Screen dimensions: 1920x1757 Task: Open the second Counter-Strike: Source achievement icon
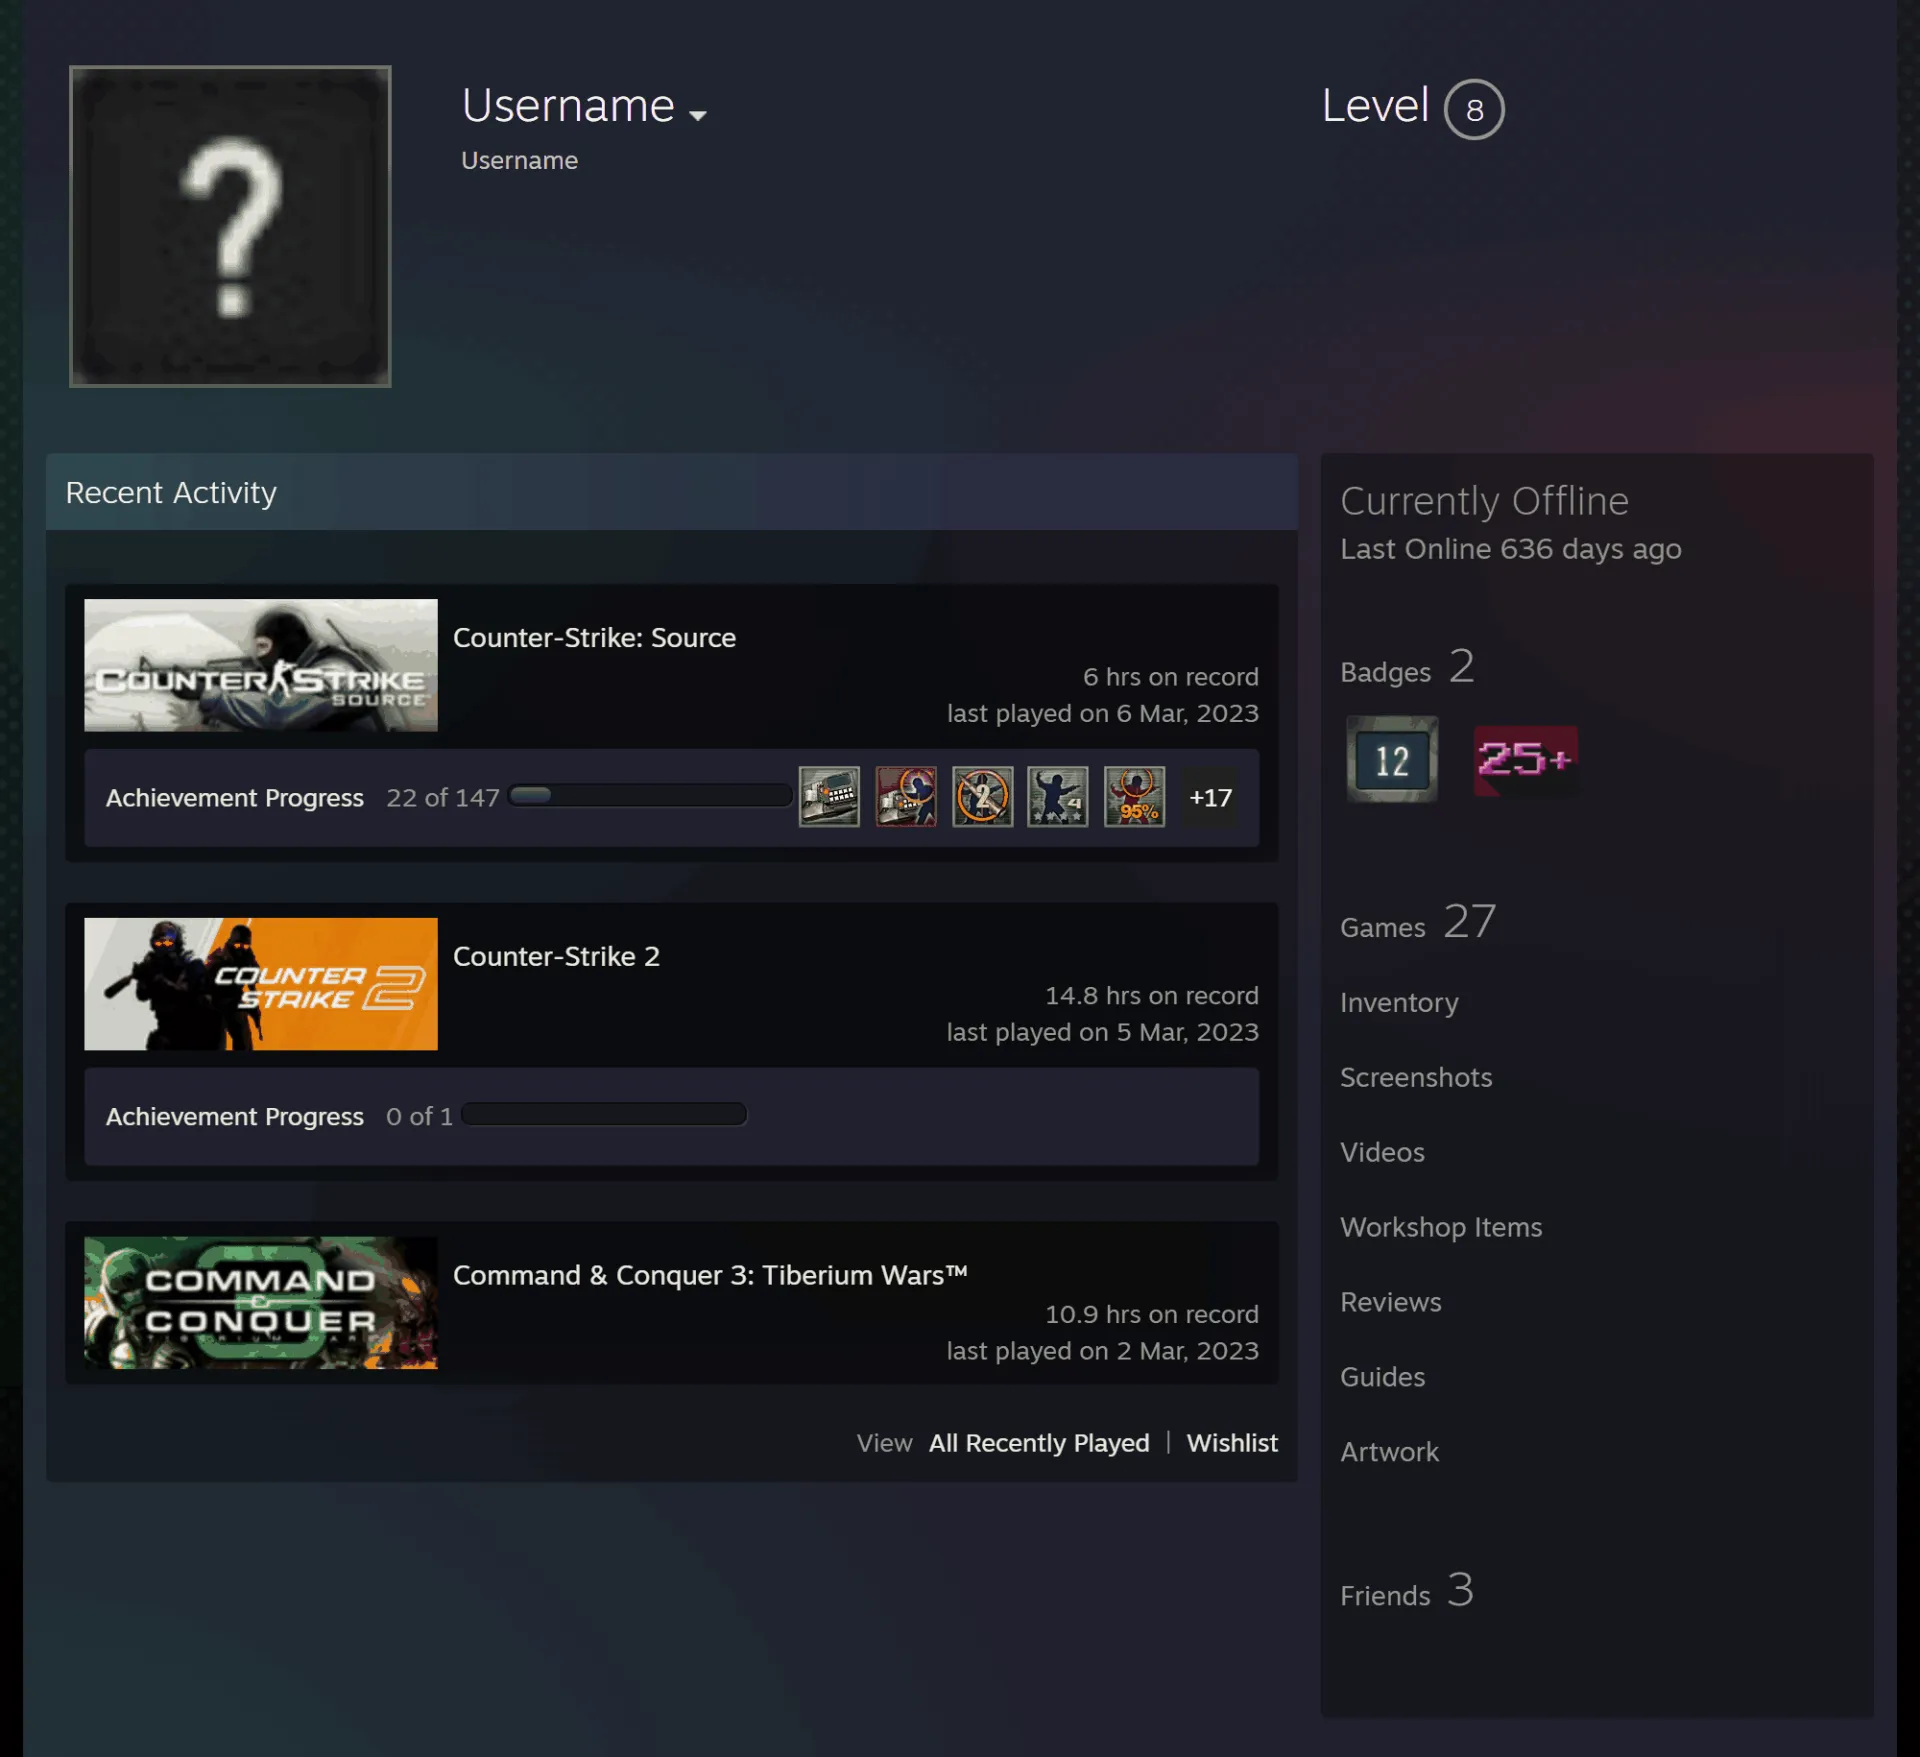[906, 796]
